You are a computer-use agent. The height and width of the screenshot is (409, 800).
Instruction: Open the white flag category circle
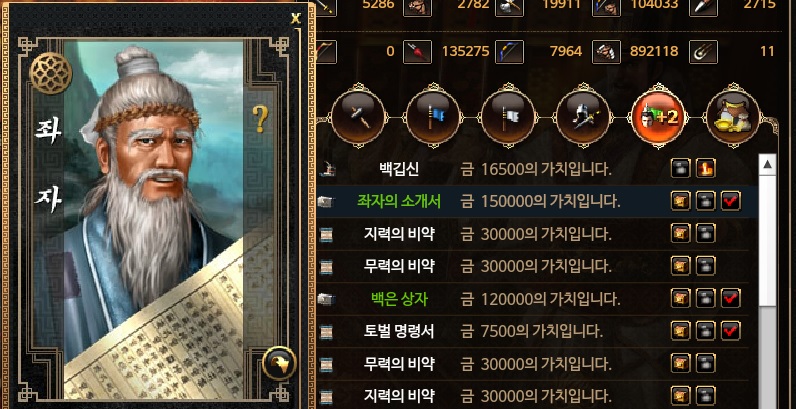[x=508, y=116]
